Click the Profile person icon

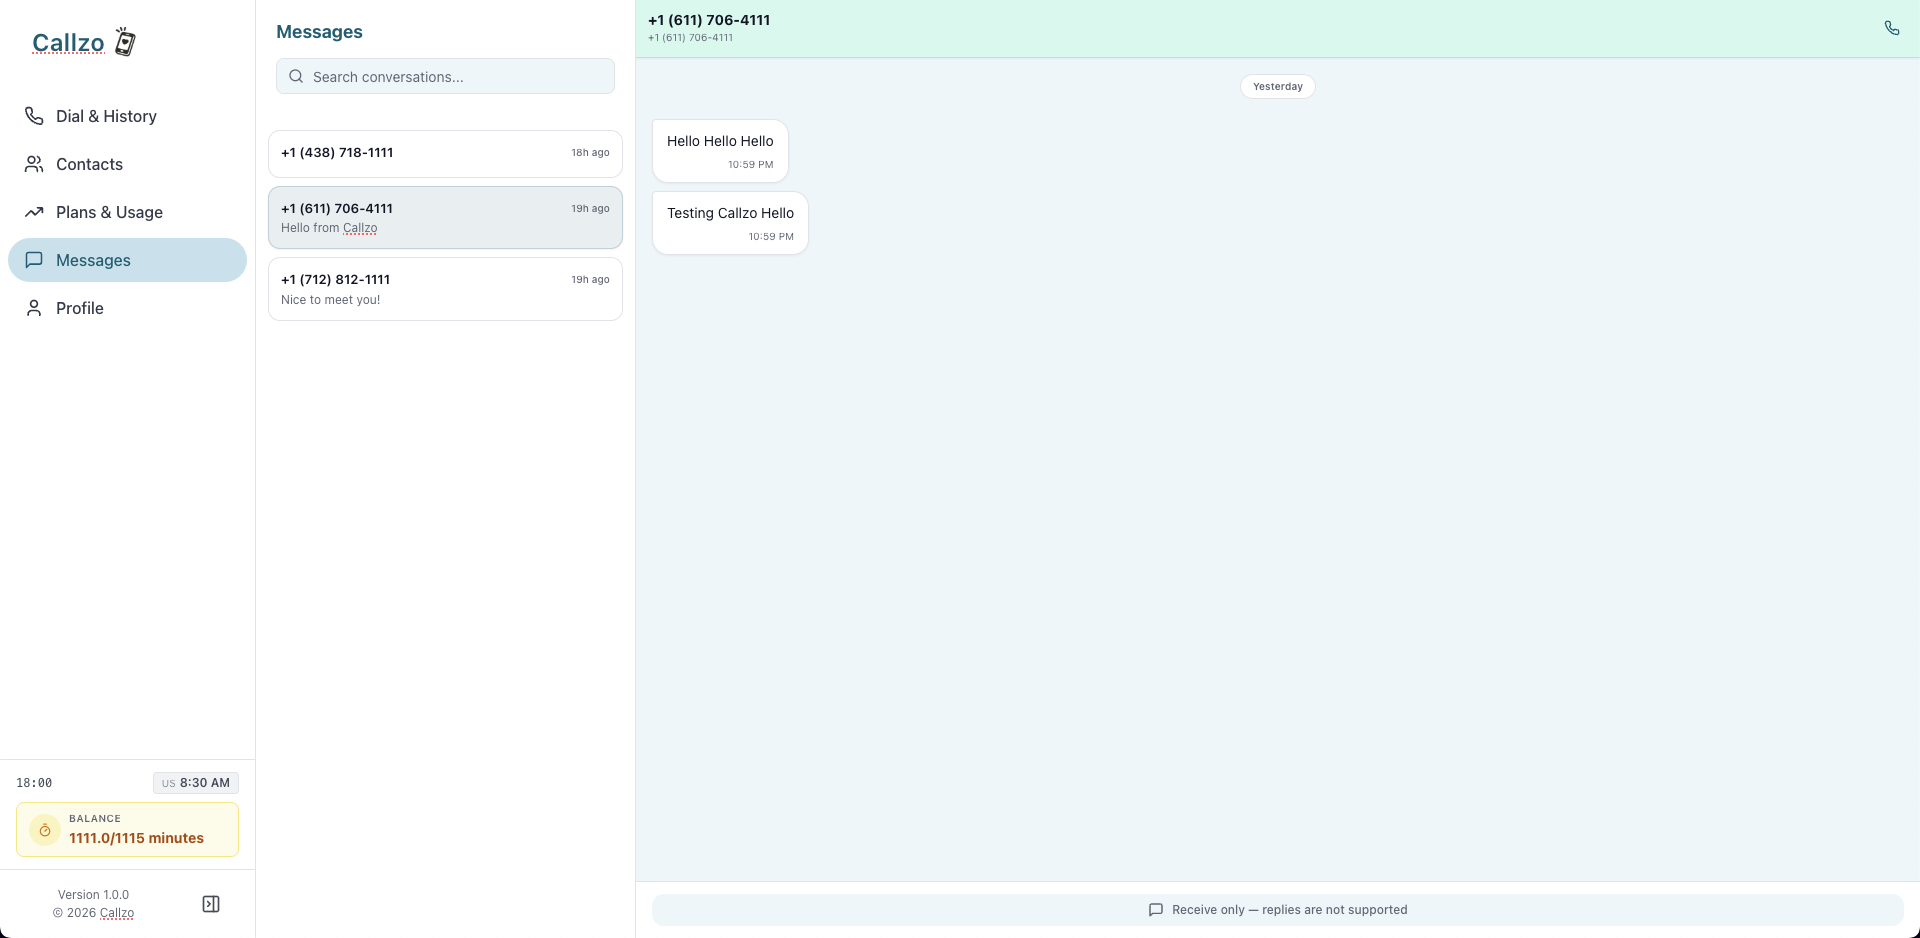click(x=34, y=308)
